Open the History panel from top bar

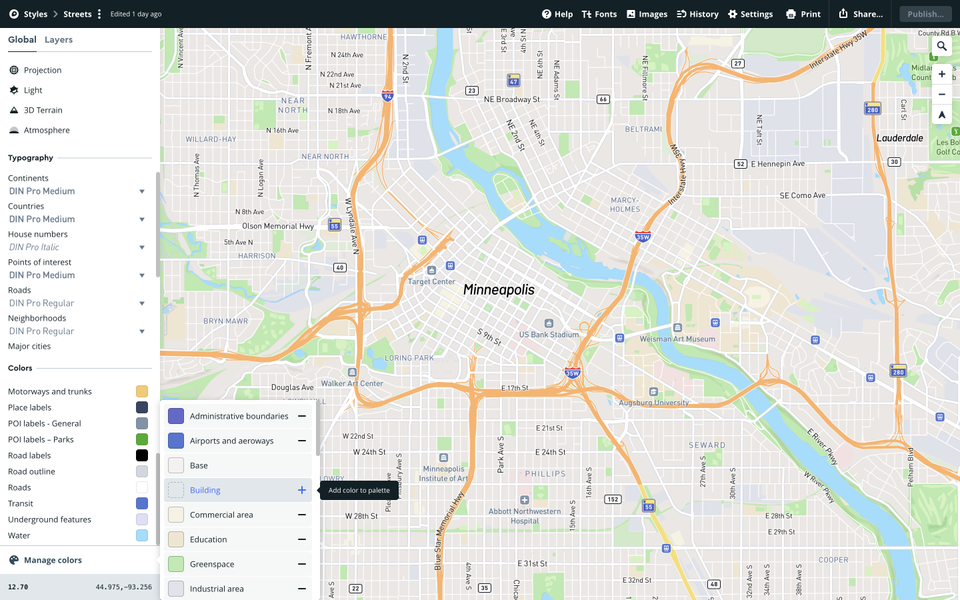pos(697,14)
